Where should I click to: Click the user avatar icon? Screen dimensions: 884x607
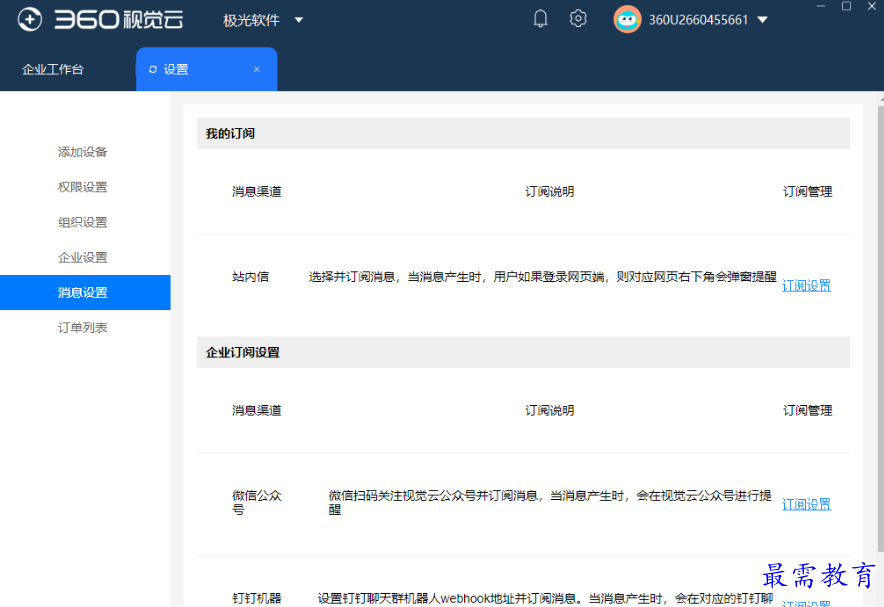click(627, 20)
